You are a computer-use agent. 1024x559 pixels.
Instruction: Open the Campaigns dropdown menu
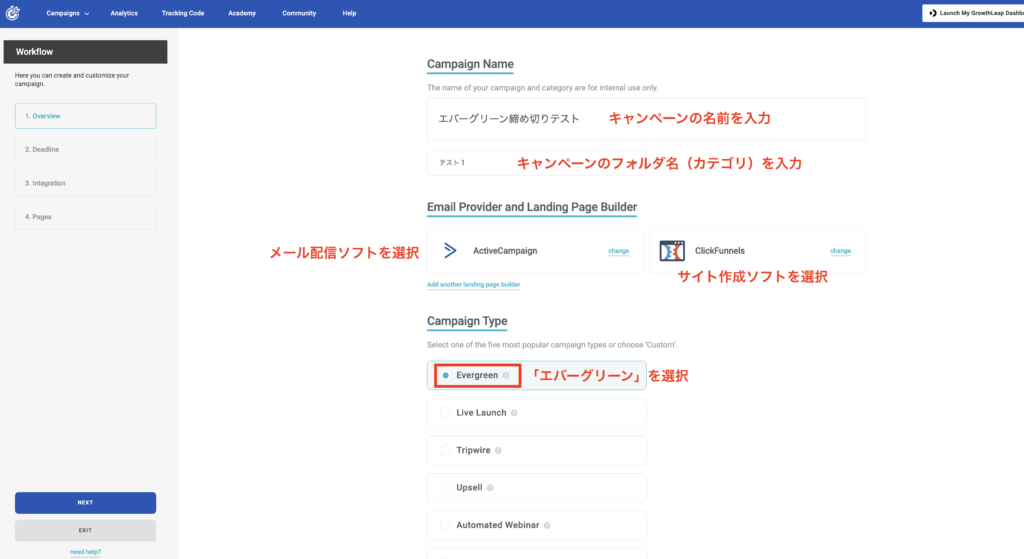(67, 13)
